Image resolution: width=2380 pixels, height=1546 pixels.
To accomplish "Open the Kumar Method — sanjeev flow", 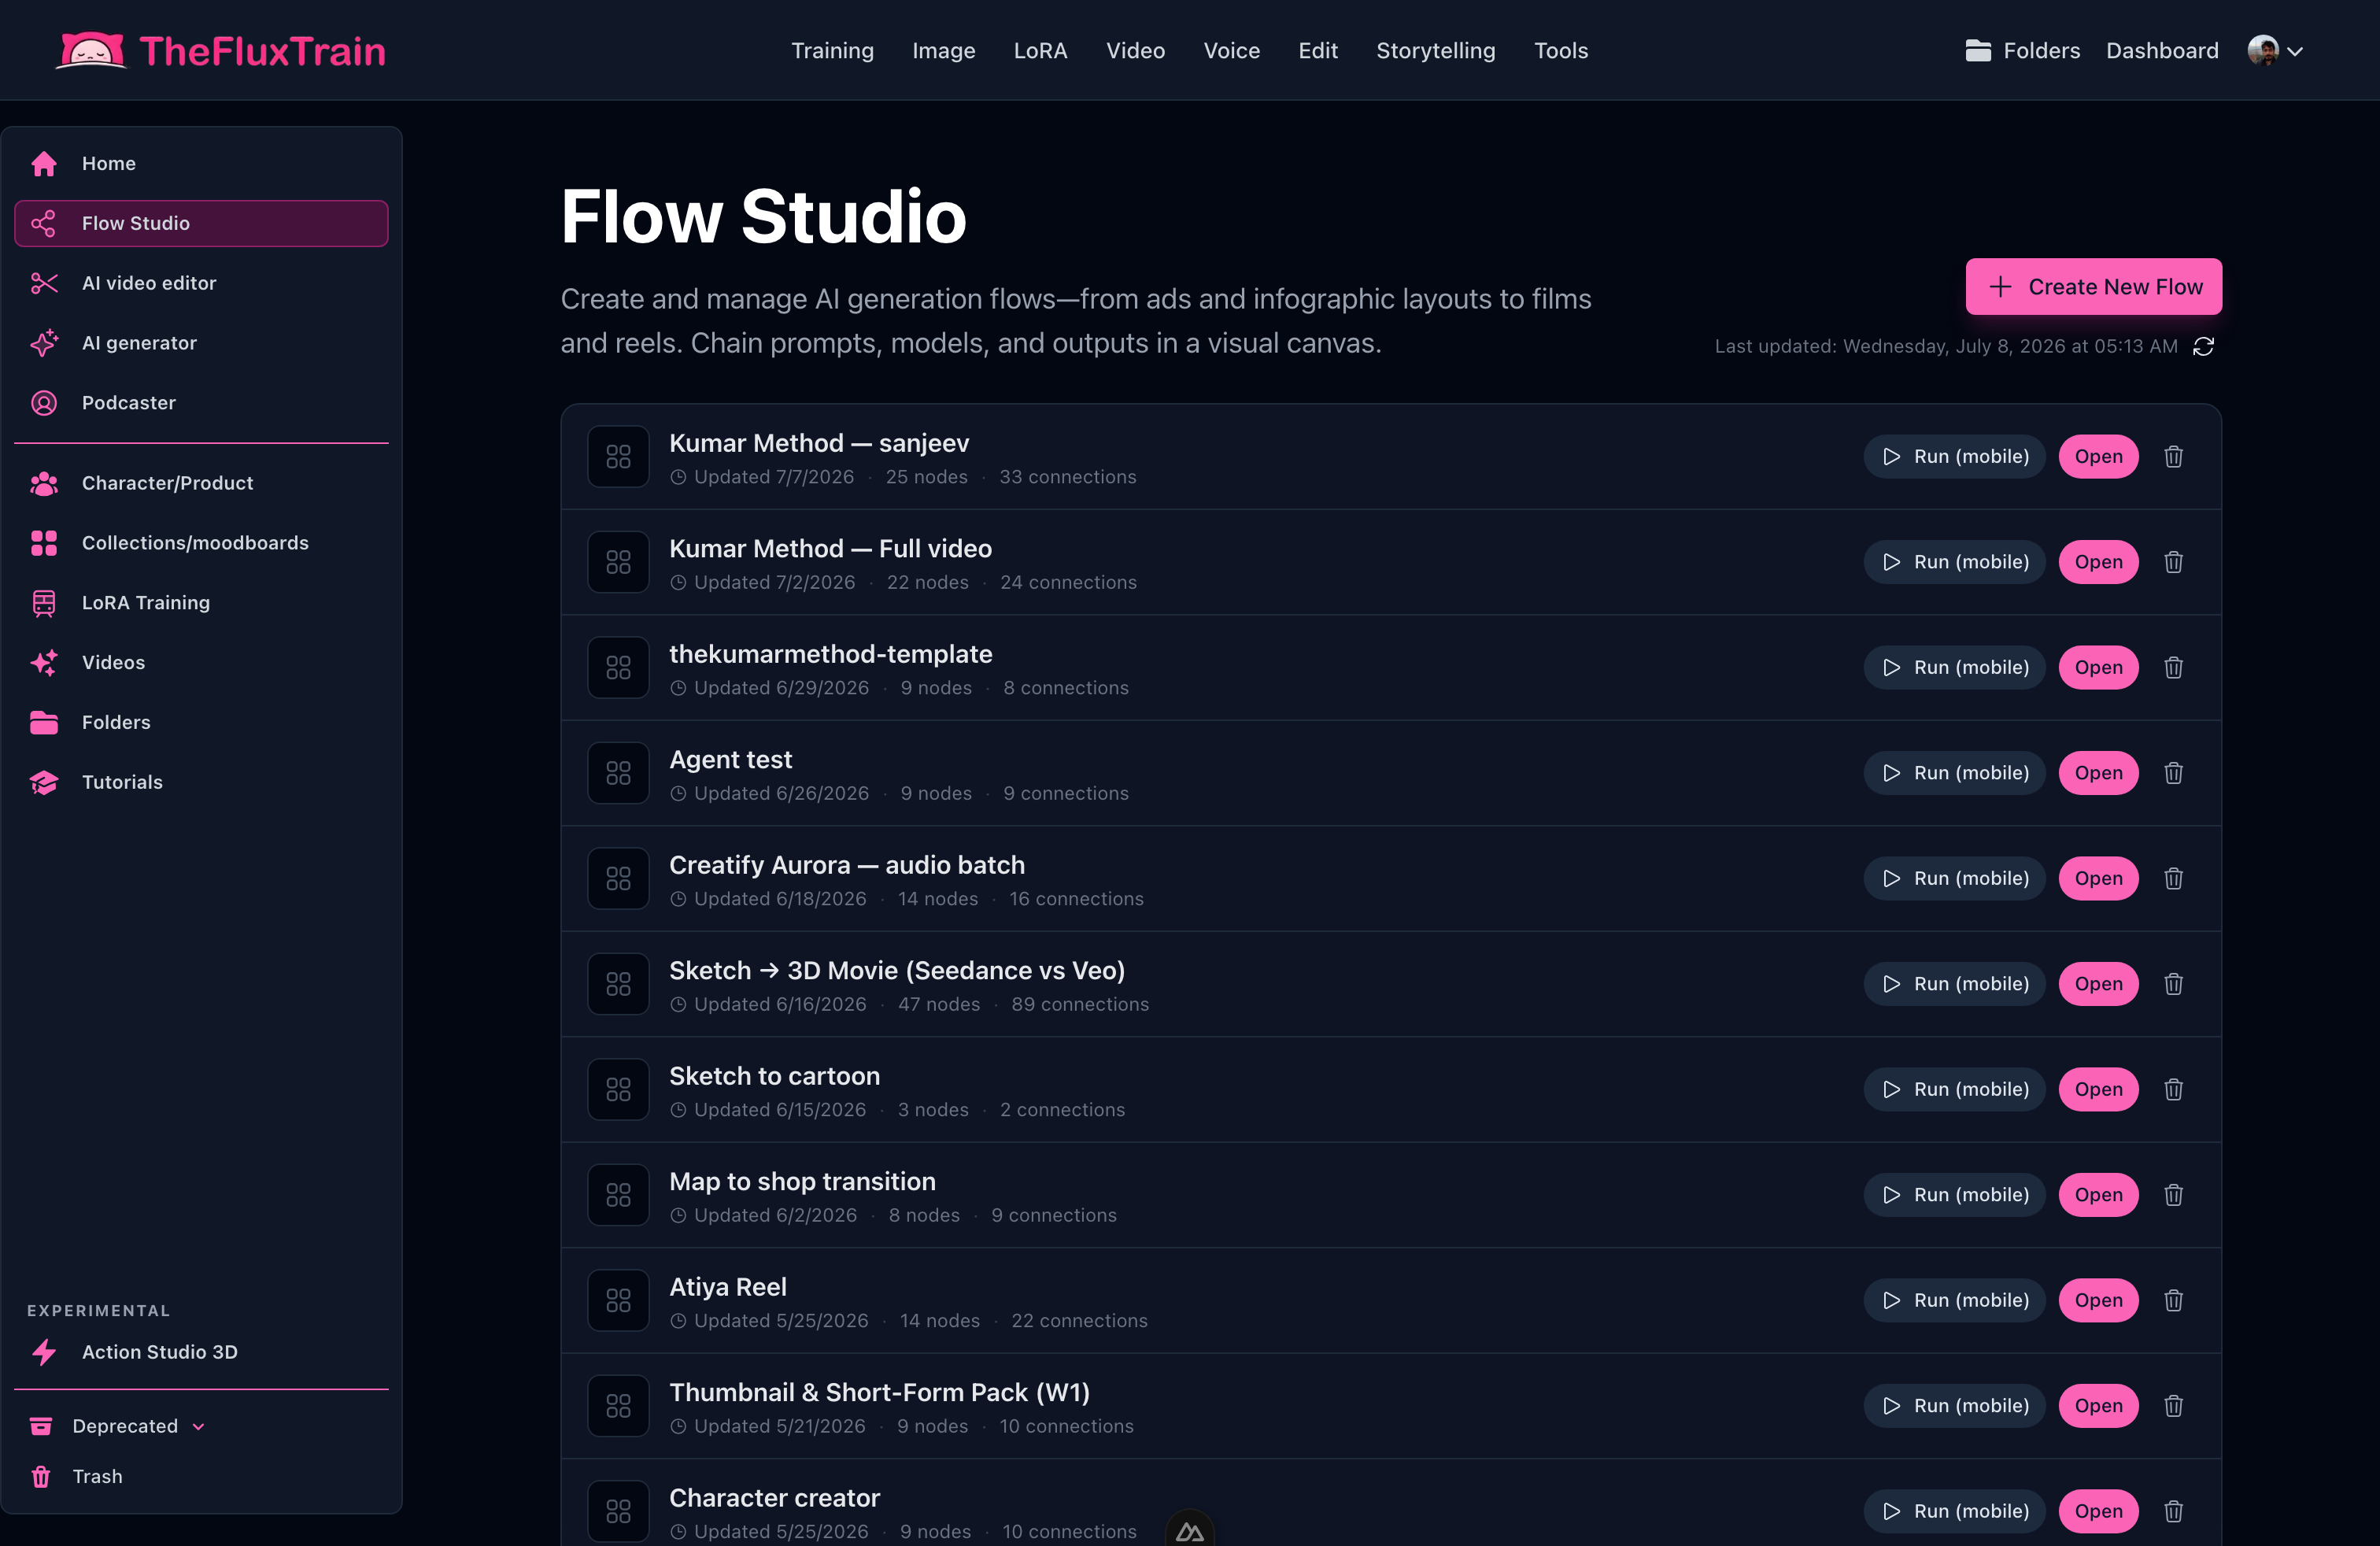I will coord(2098,457).
